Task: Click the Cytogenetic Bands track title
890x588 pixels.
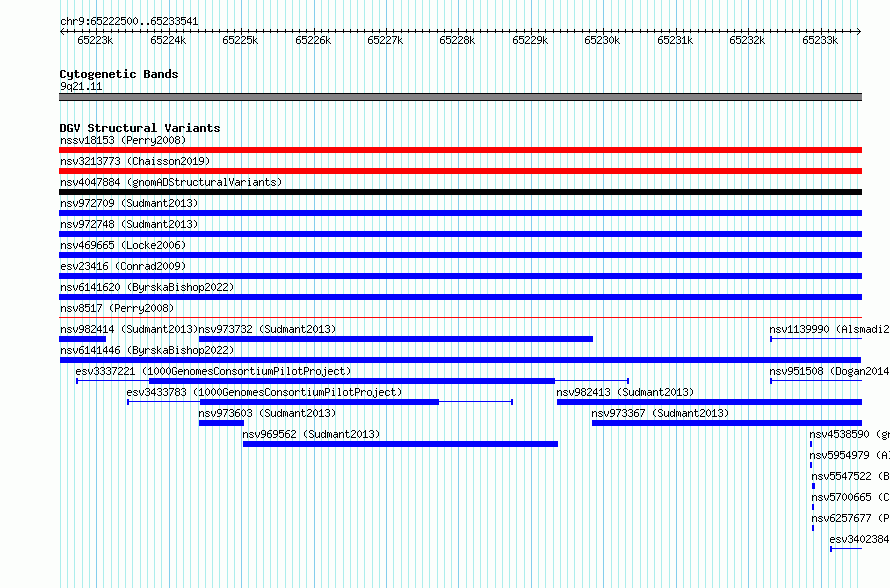Action: [119, 74]
